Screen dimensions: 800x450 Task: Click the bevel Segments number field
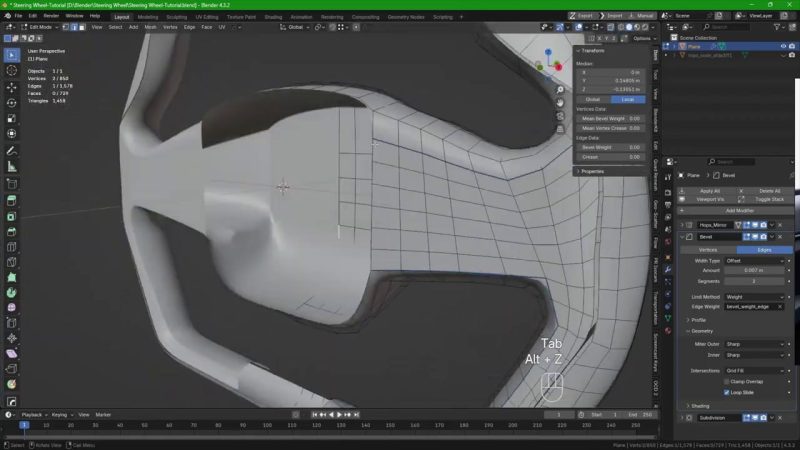point(754,281)
